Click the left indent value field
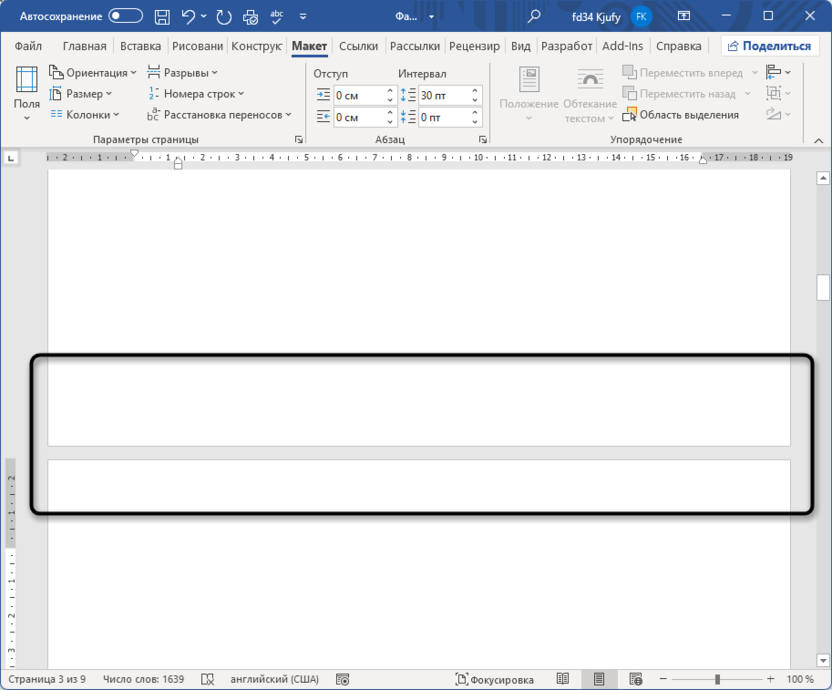The width and height of the screenshot is (832, 690). point(359,96)
